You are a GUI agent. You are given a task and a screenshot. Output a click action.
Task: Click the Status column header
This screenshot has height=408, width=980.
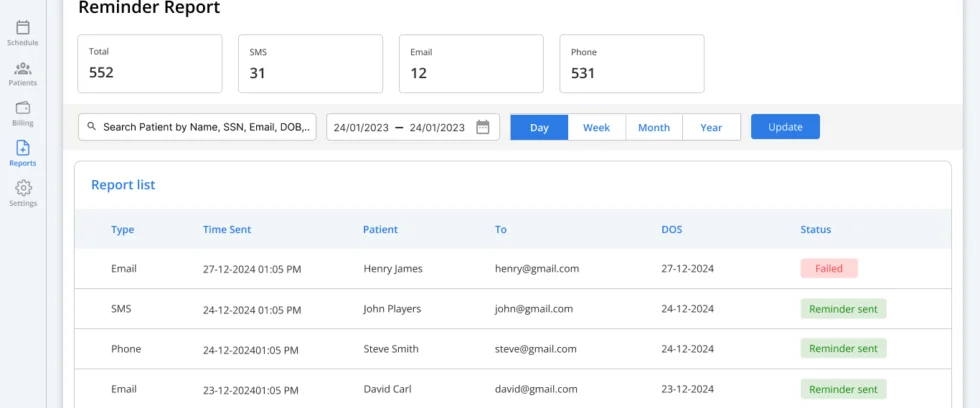tap(815, 229)
